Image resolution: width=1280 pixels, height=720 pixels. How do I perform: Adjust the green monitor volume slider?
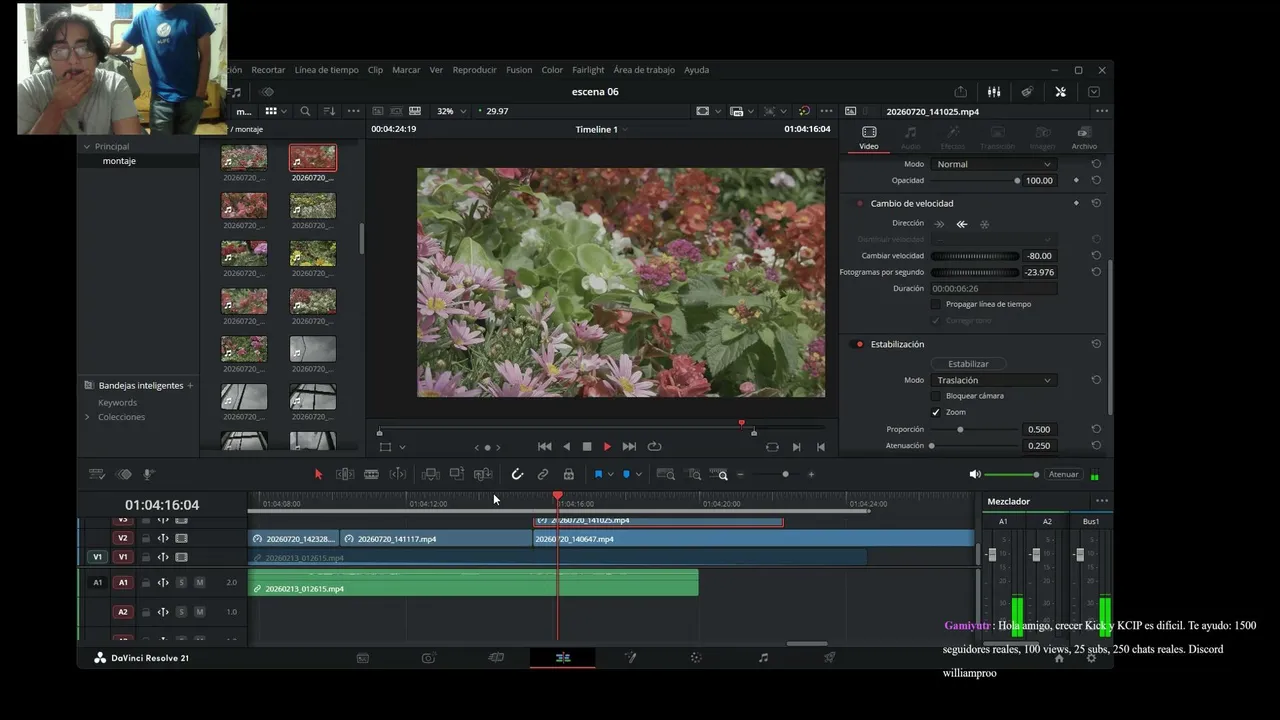[1011, 474]
